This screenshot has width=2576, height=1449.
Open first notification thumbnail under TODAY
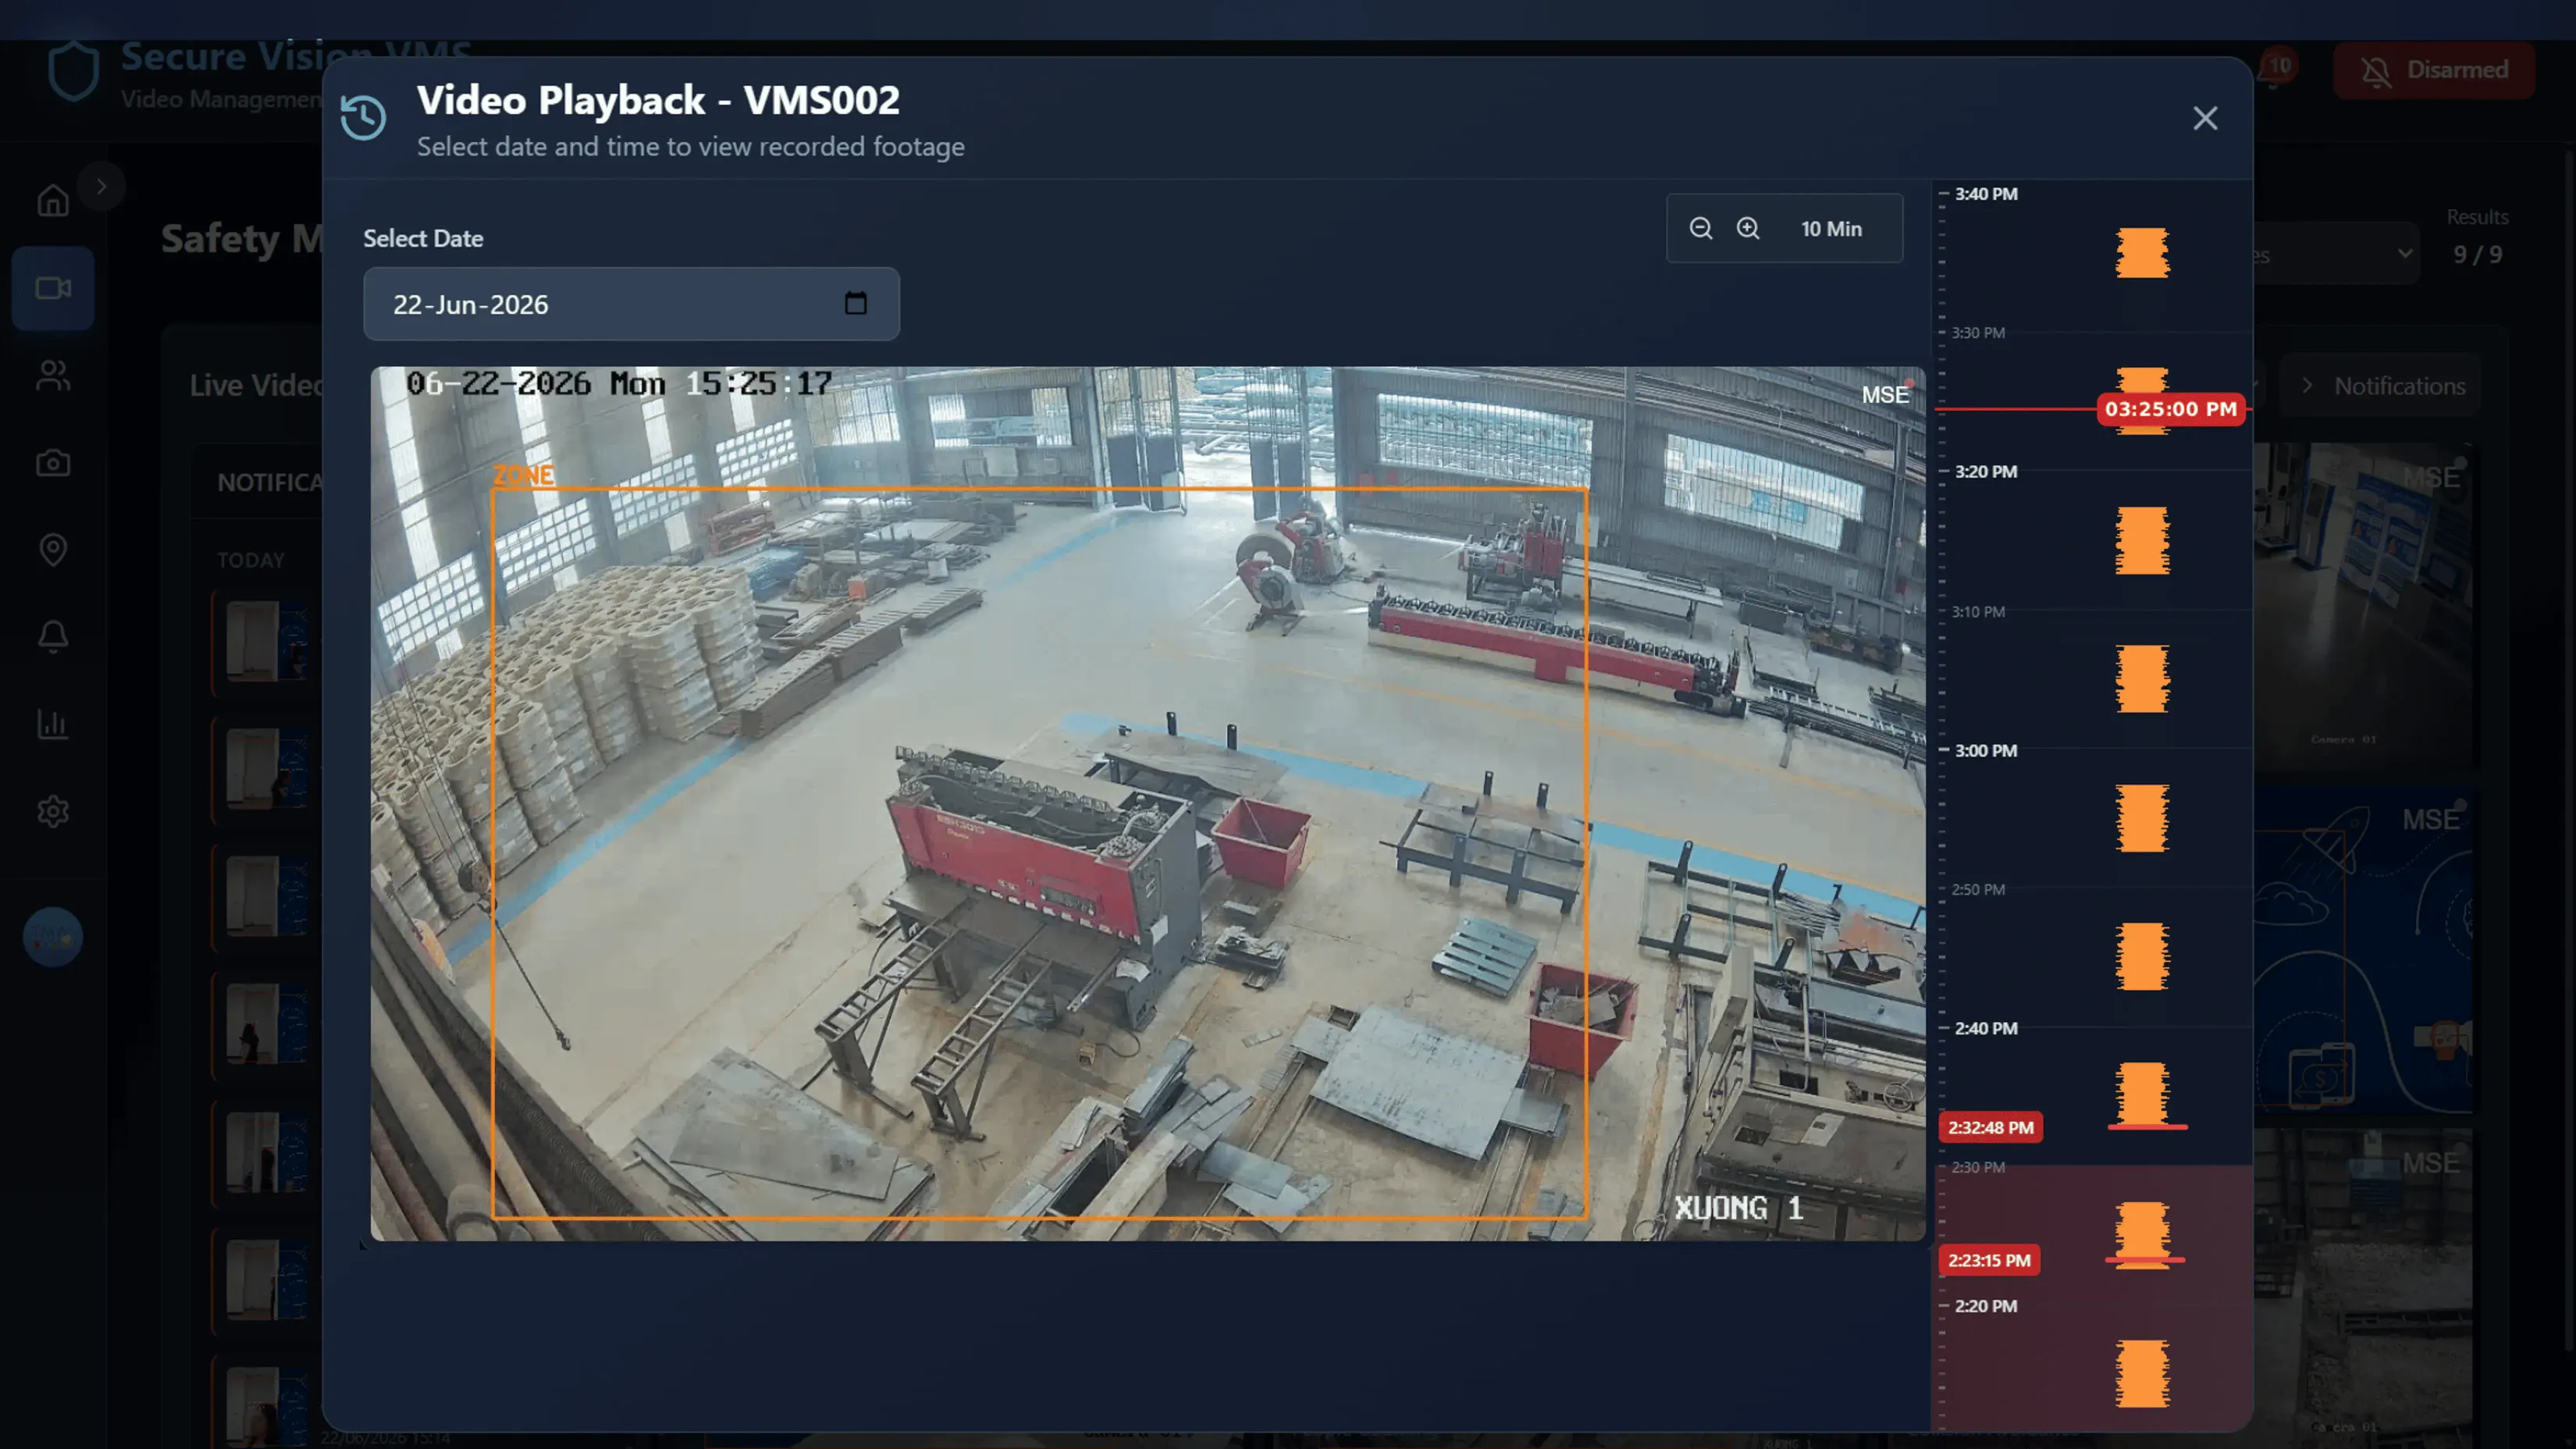coord(266,642)
